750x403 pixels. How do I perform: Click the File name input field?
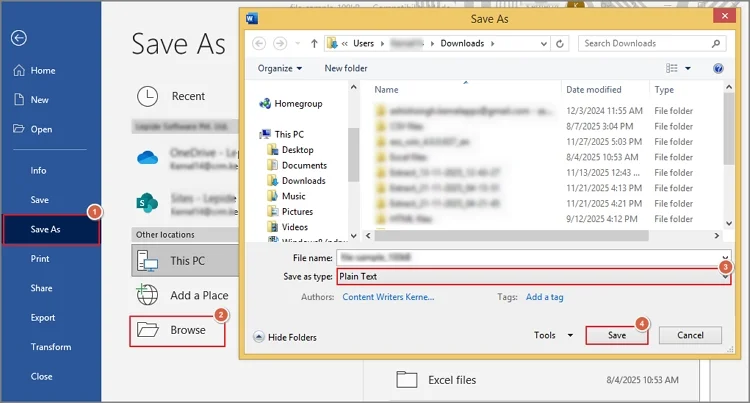tap(533, 258)
